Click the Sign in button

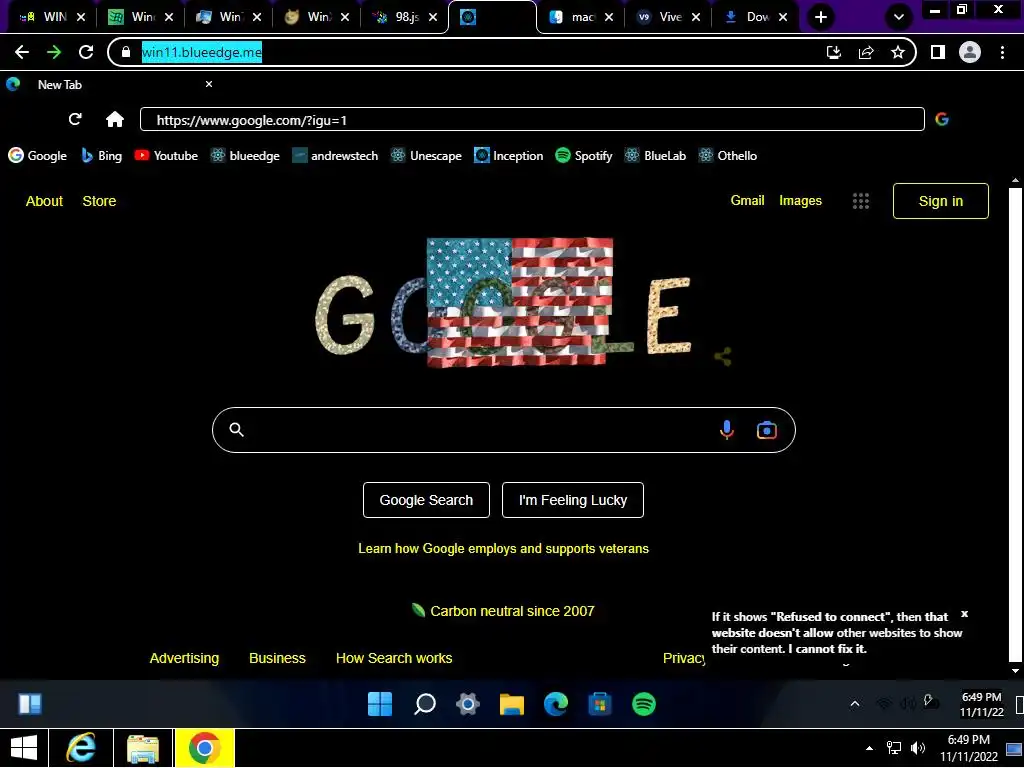pyautogui.click(x=940, y=201)
